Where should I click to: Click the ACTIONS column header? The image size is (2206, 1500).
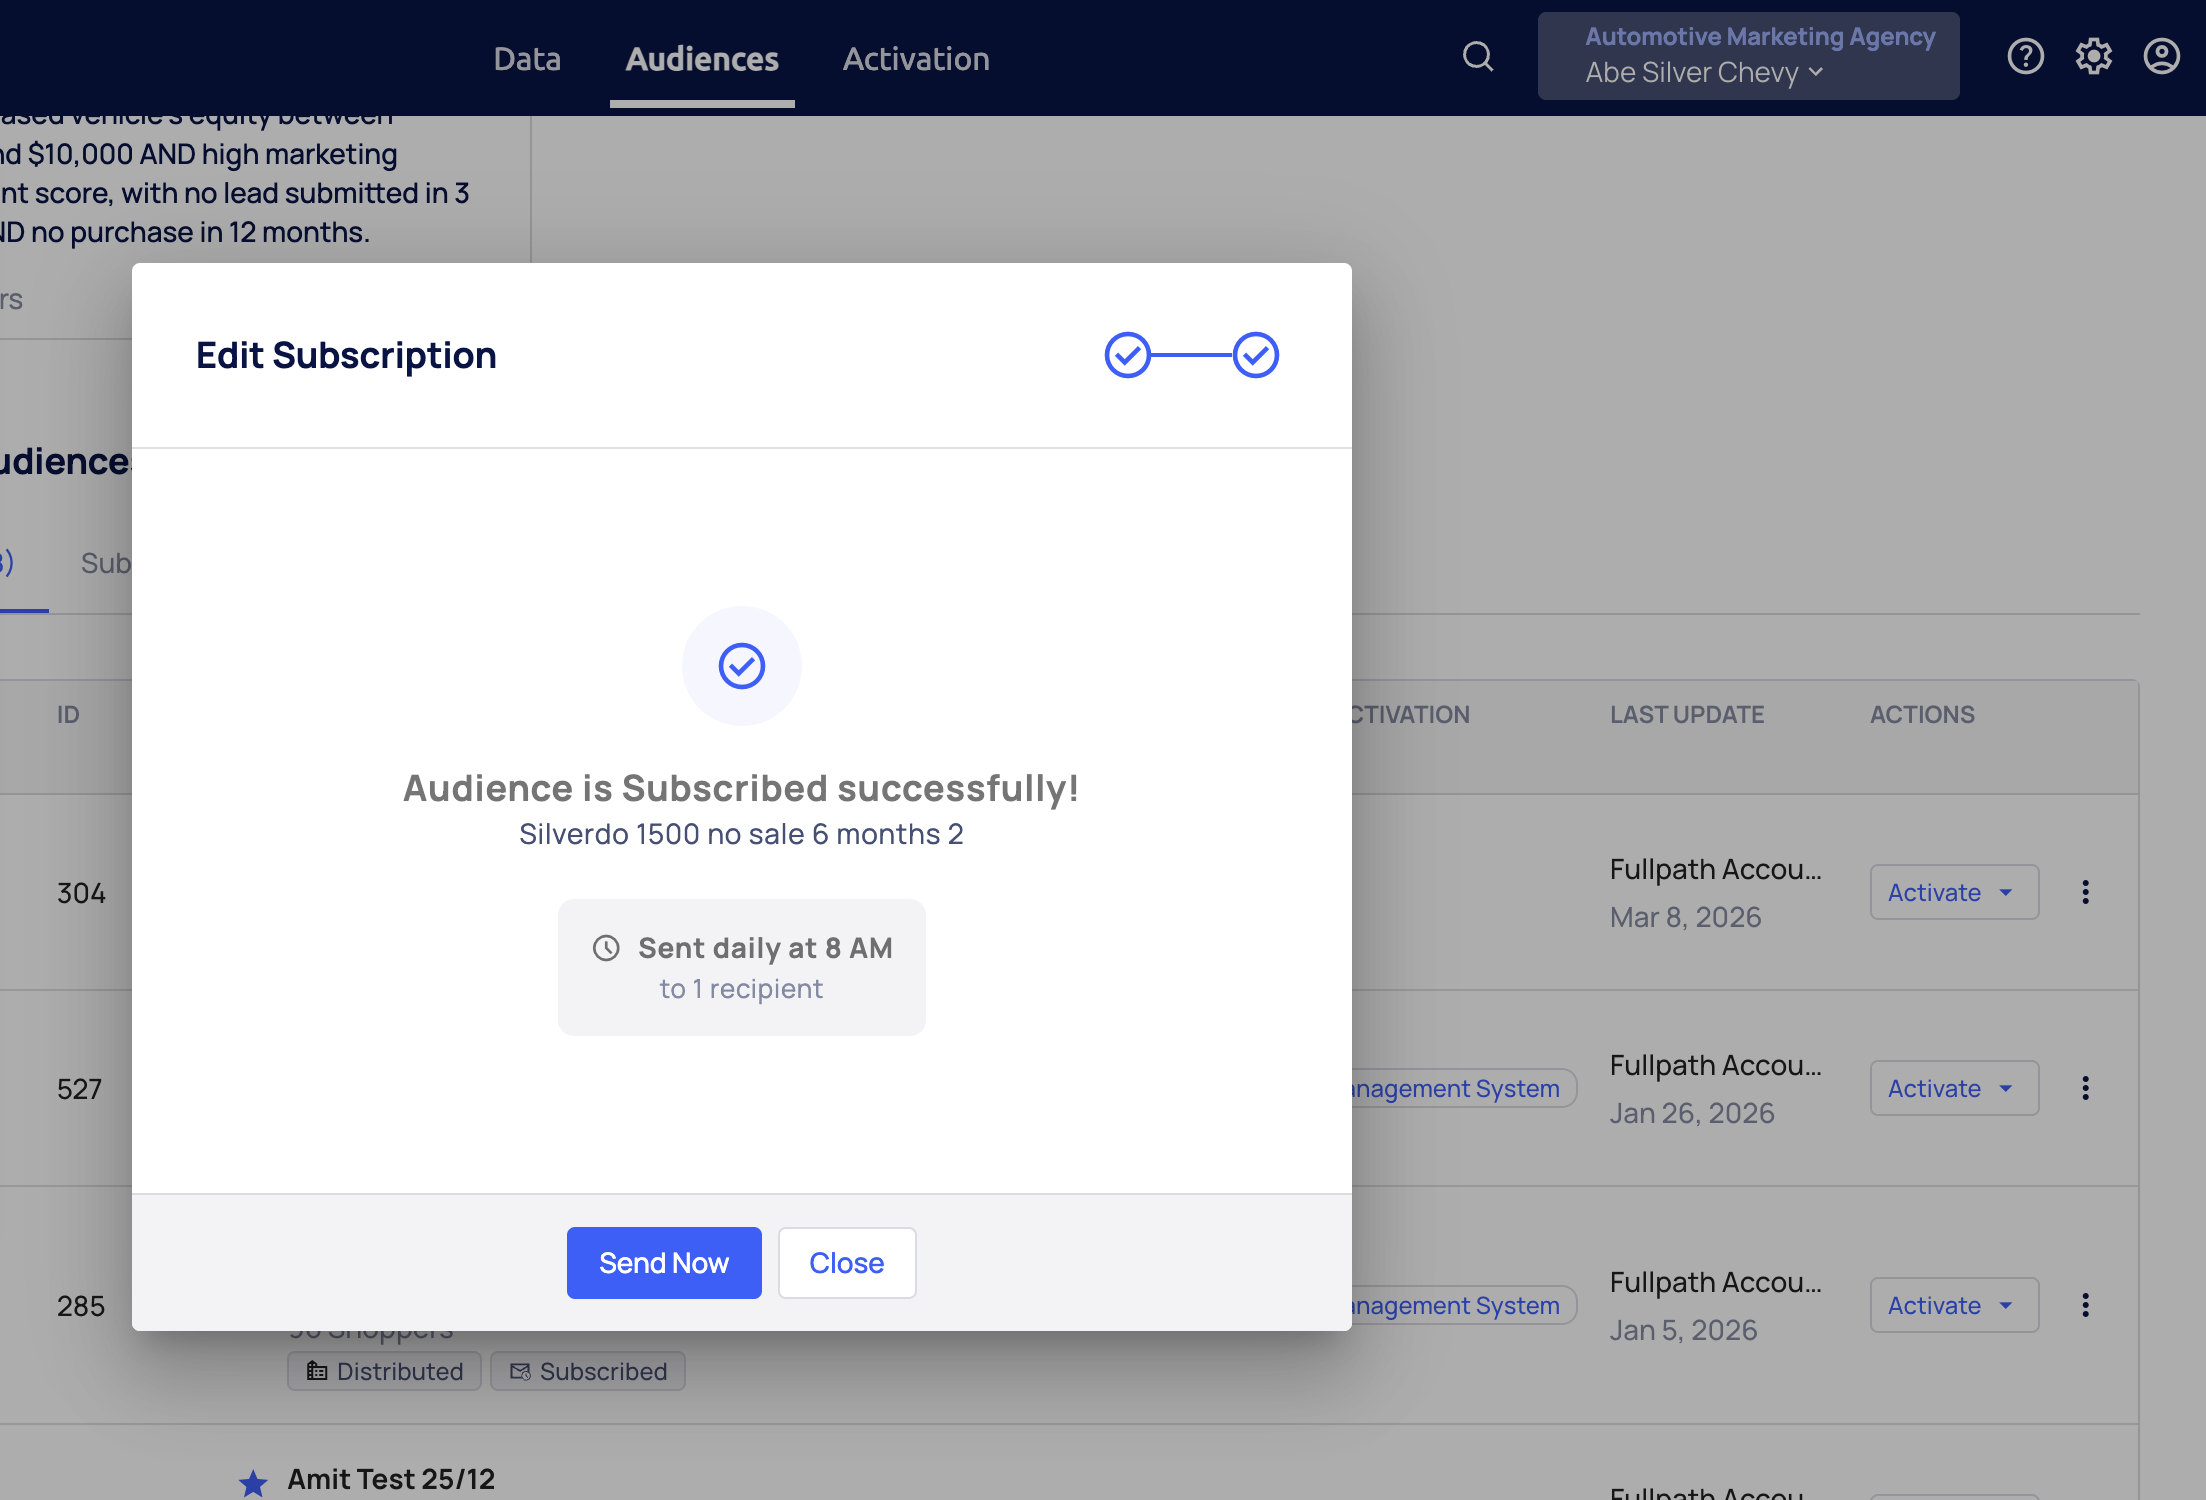(1922, 715)
